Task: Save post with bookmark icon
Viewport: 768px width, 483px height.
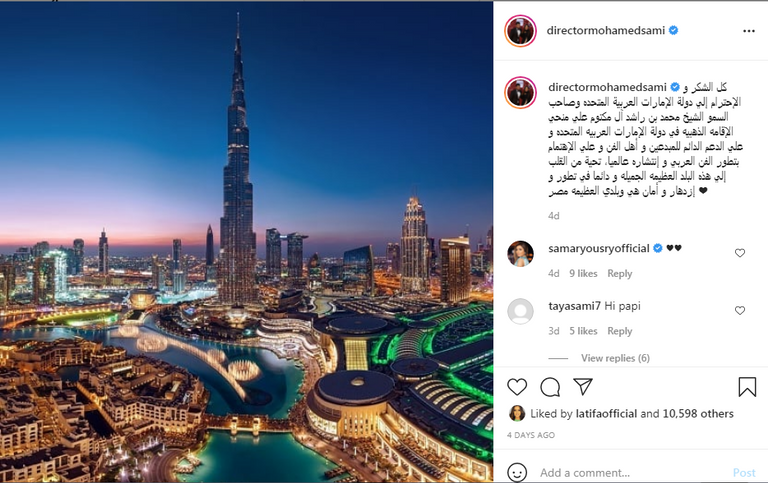Action: [747, 386]
